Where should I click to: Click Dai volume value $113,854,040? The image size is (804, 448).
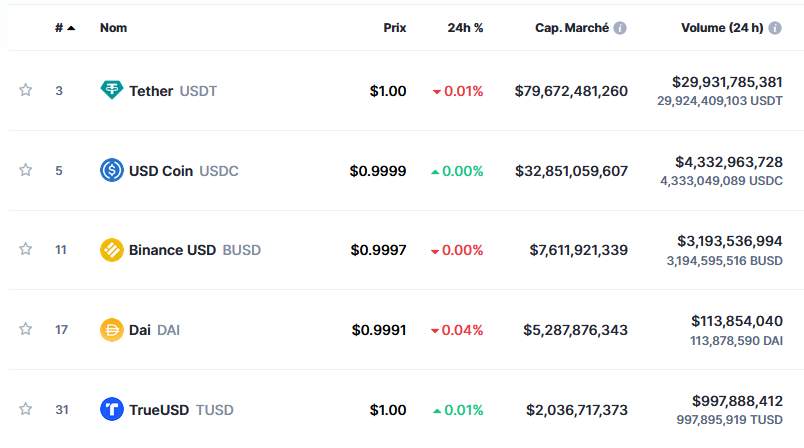click(x=736, y=321)
